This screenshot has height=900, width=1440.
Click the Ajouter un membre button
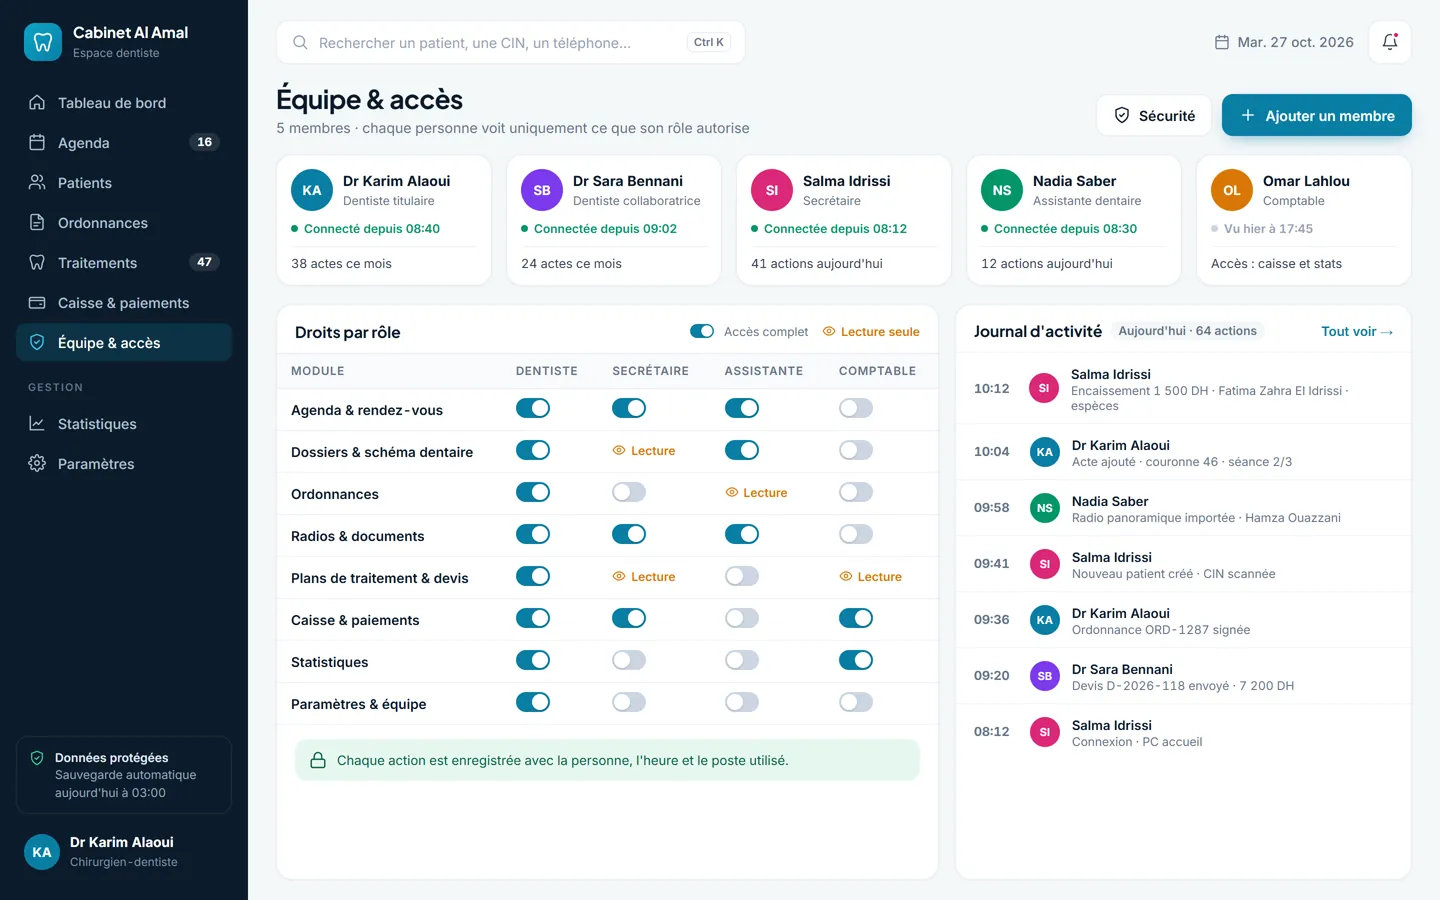click(x=1317, y=115)
